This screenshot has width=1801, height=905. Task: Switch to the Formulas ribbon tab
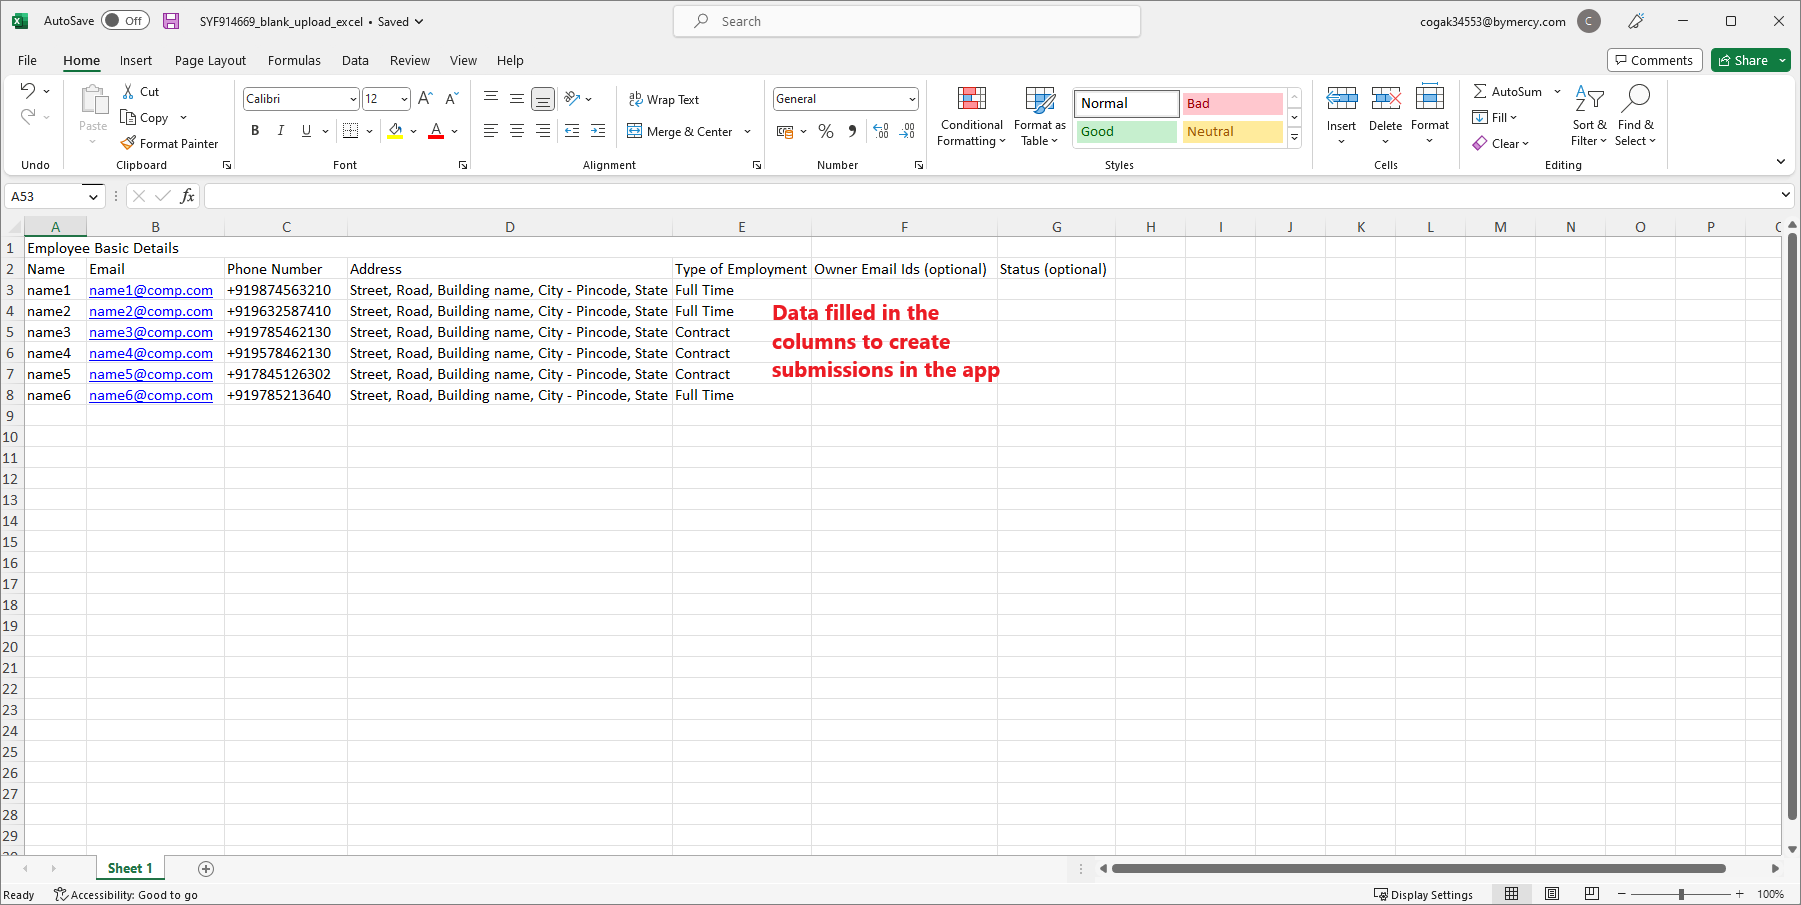pyautogui.click(x=294, y=60)
